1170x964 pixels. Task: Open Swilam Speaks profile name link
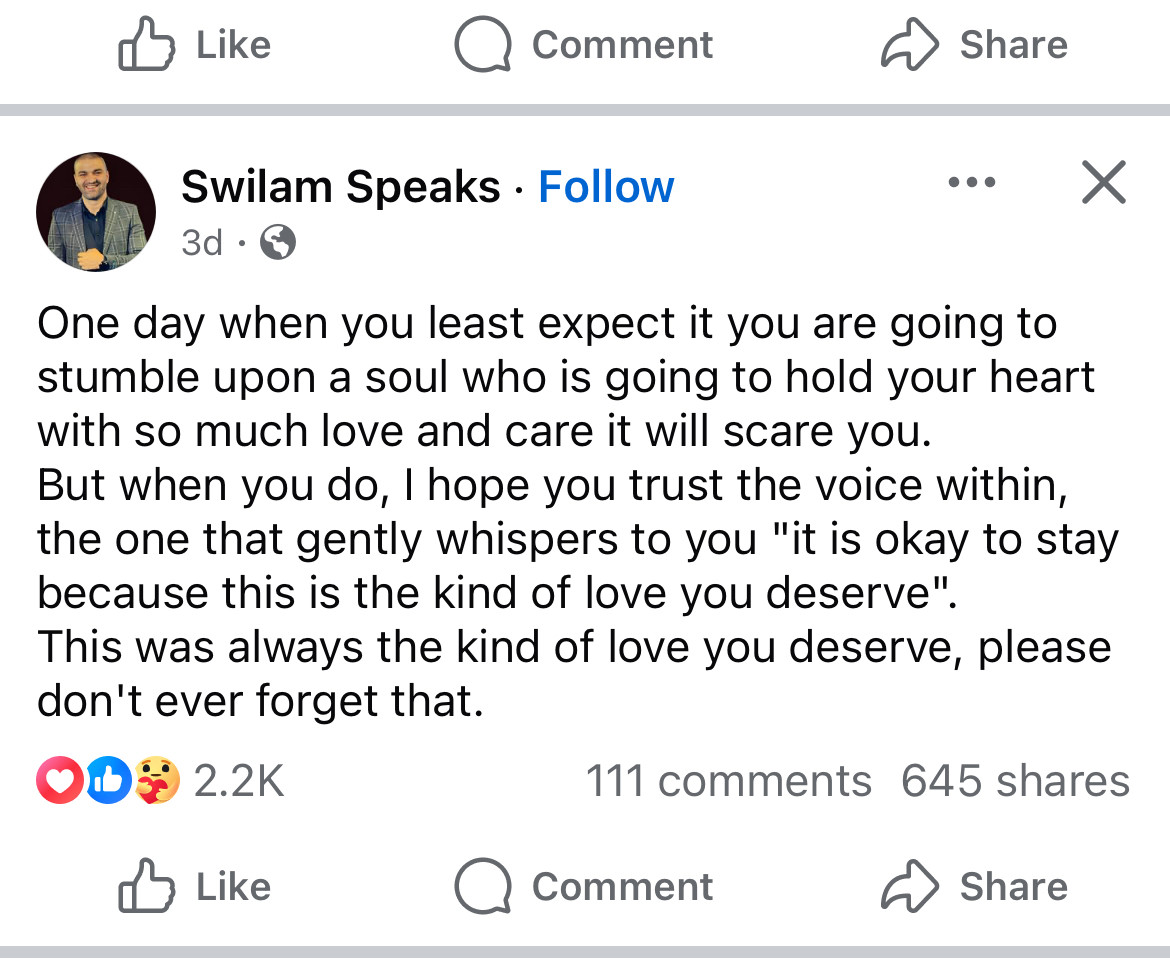click(x=340, y=187)
